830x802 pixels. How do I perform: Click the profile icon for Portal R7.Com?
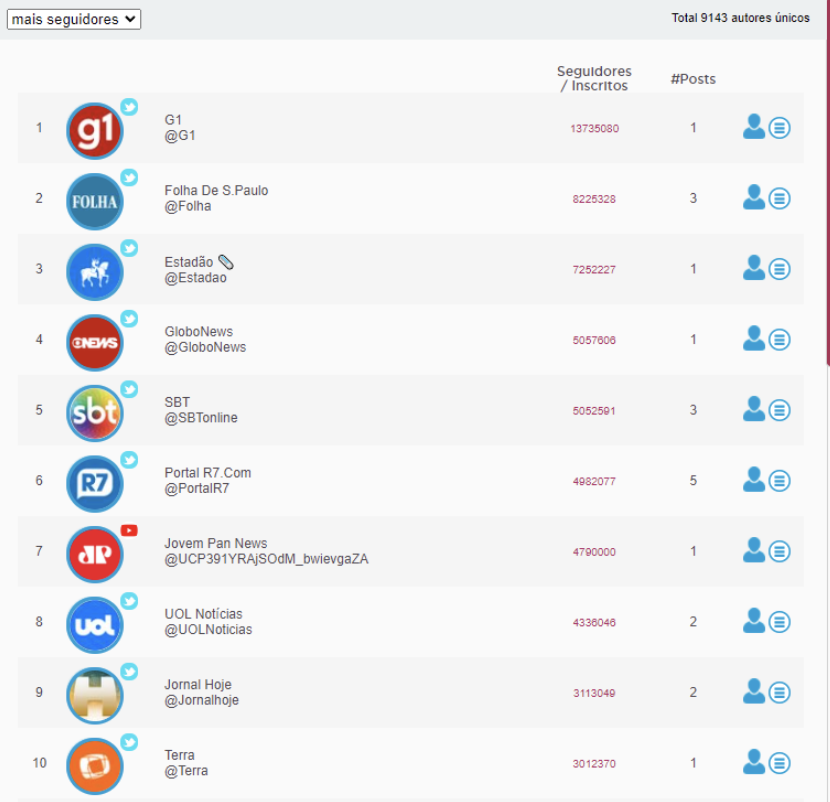754,480
